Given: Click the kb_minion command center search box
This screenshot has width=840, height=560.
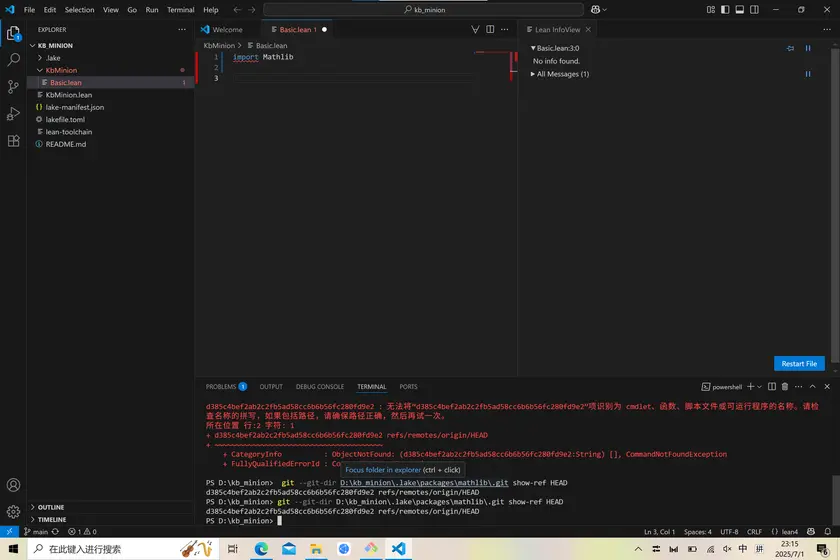Looking at the screenshot, I should pyautogui.click(x=424, y=10).
